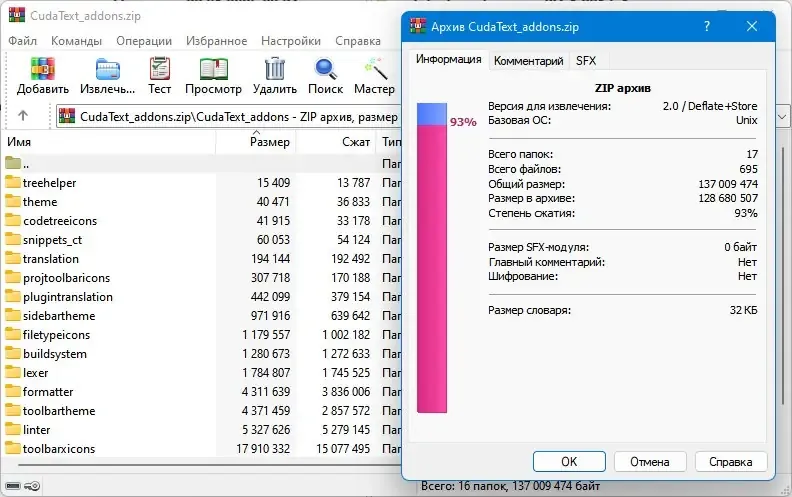Click the dictionary size value 32 КБ
The height and width of the screenshot is (497, 792).
(x=743, y=310)
